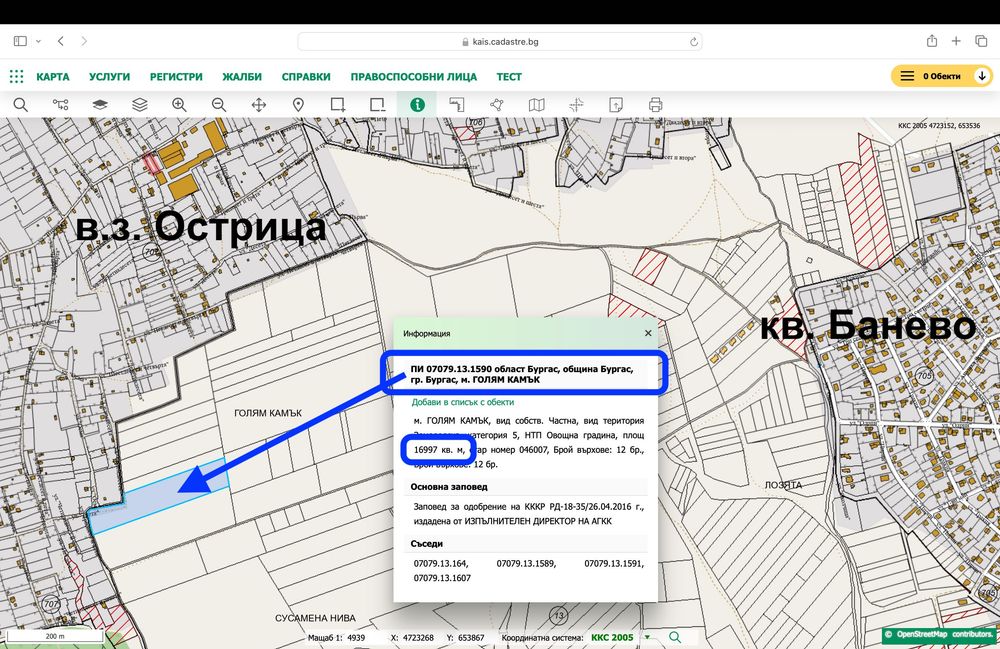Click the Основна заповед heading

[x=449, y=486]
